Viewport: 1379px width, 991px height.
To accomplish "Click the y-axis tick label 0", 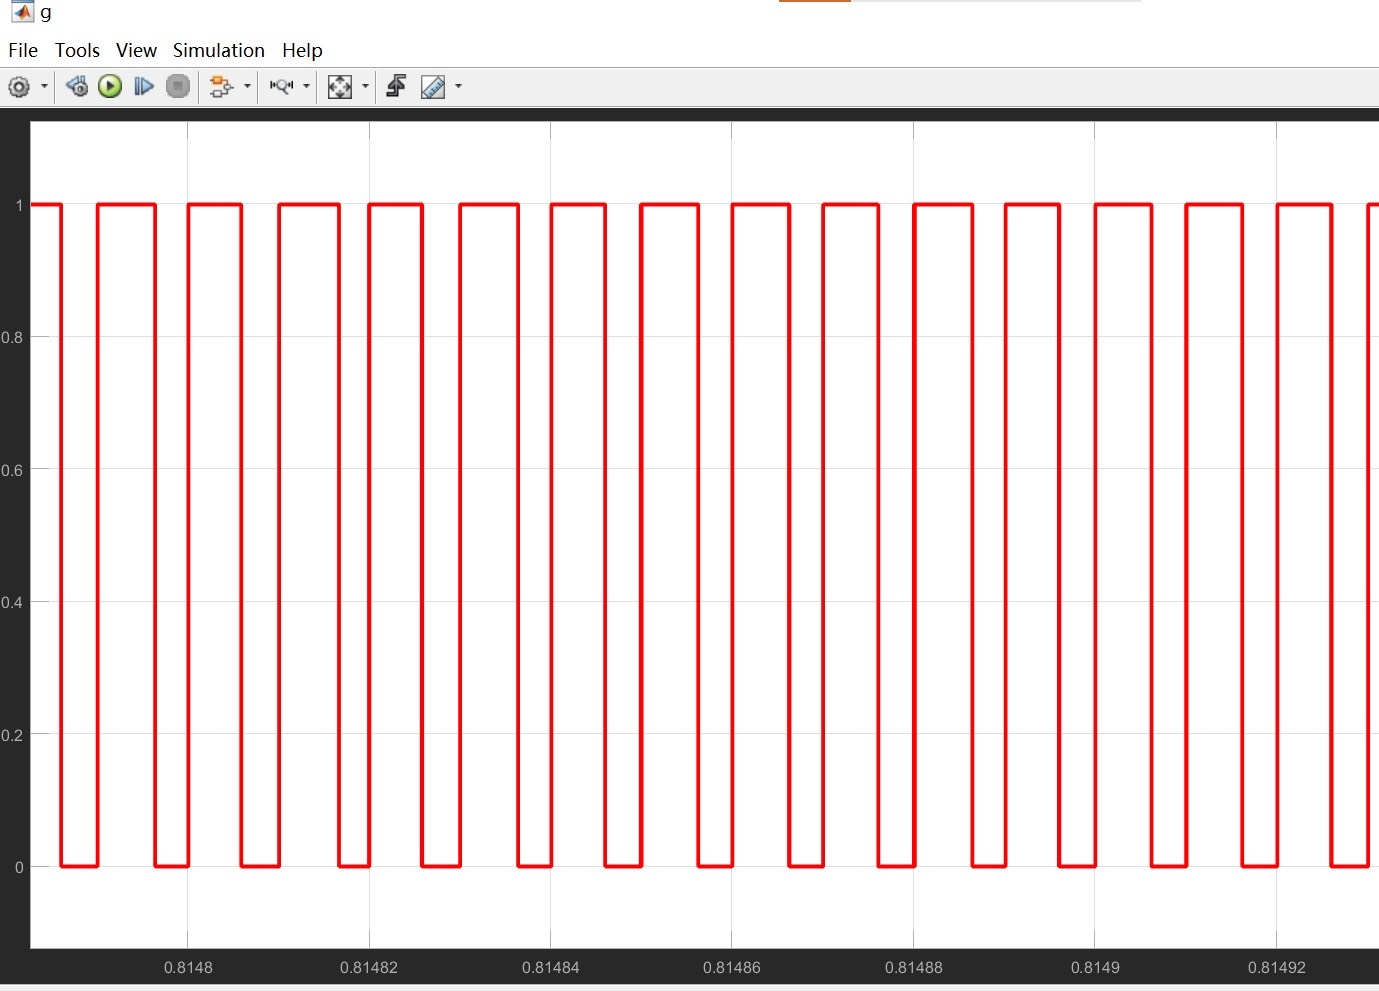I will pyautogui.click(x=19, y=868).
